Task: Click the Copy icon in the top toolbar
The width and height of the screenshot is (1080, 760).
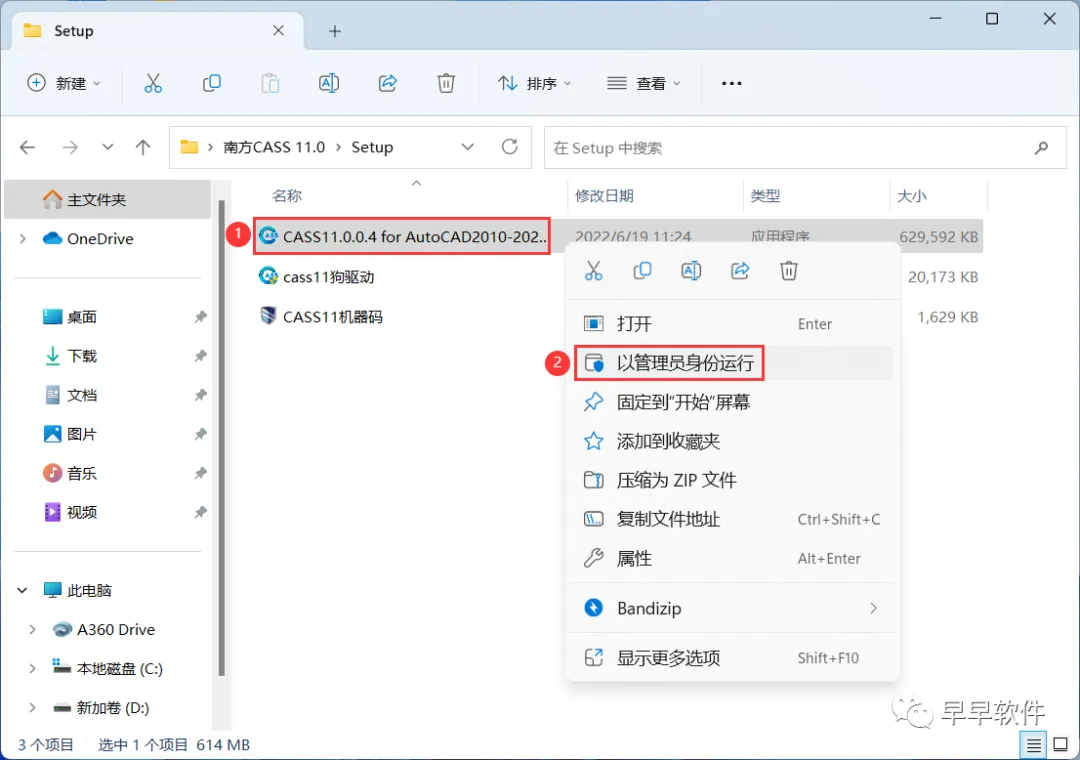Action: (211, 83)
